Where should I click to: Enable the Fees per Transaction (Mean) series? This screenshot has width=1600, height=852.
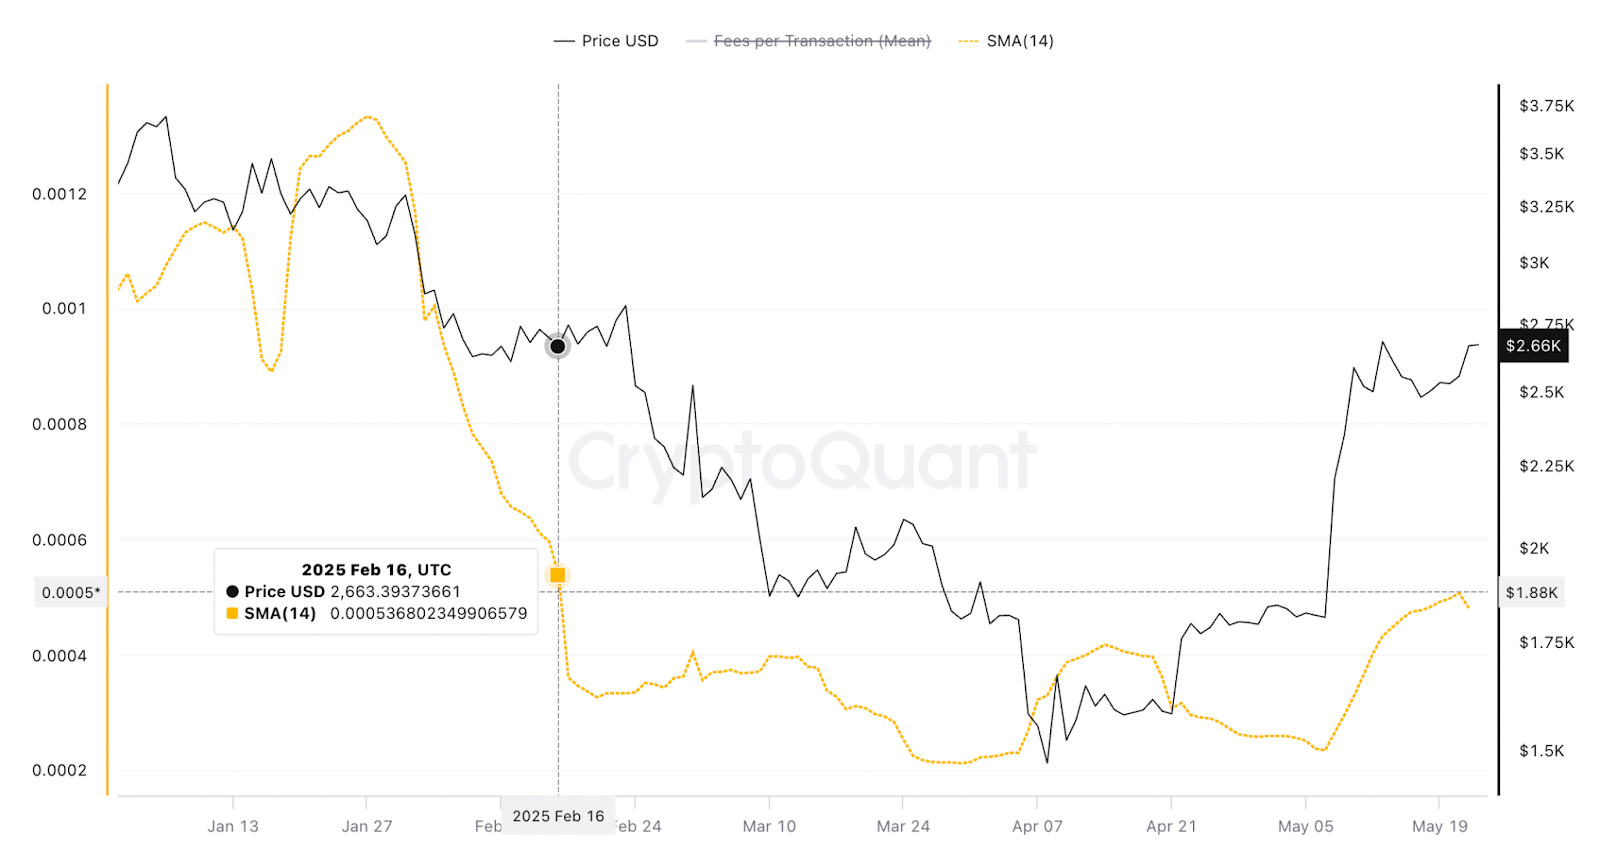point(809,41)
